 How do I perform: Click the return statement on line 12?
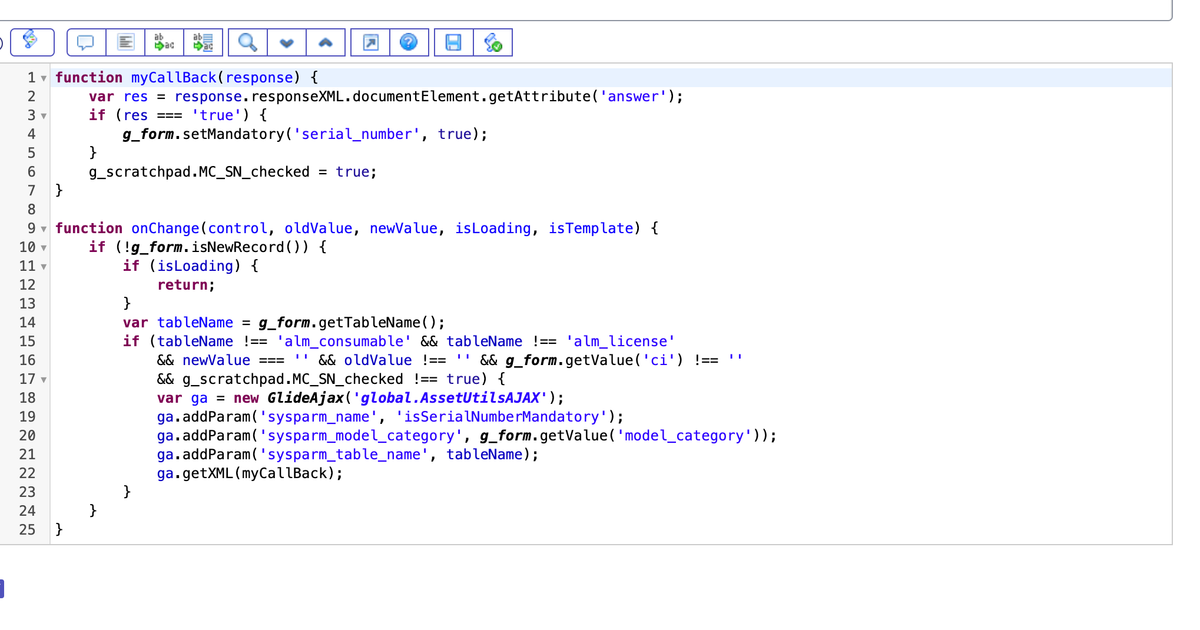[x=186, y=285]
